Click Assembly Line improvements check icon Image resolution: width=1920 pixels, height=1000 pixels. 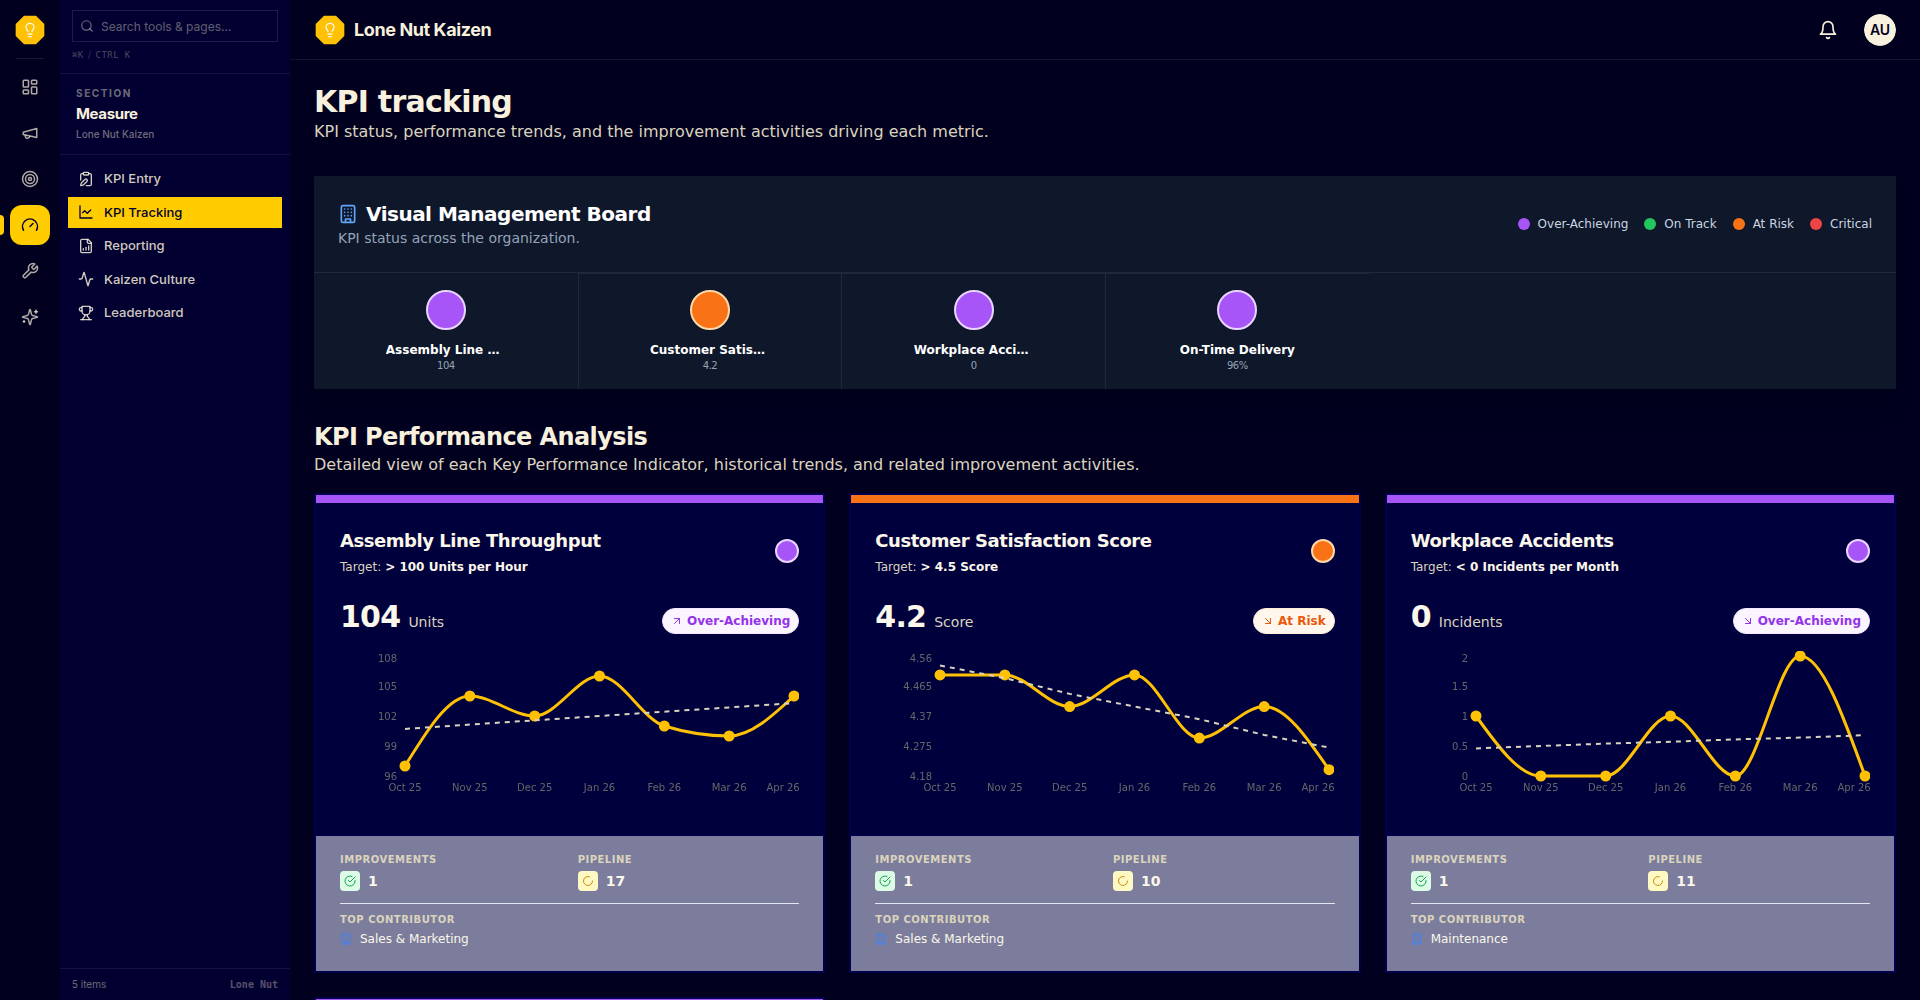coord(350,881)
